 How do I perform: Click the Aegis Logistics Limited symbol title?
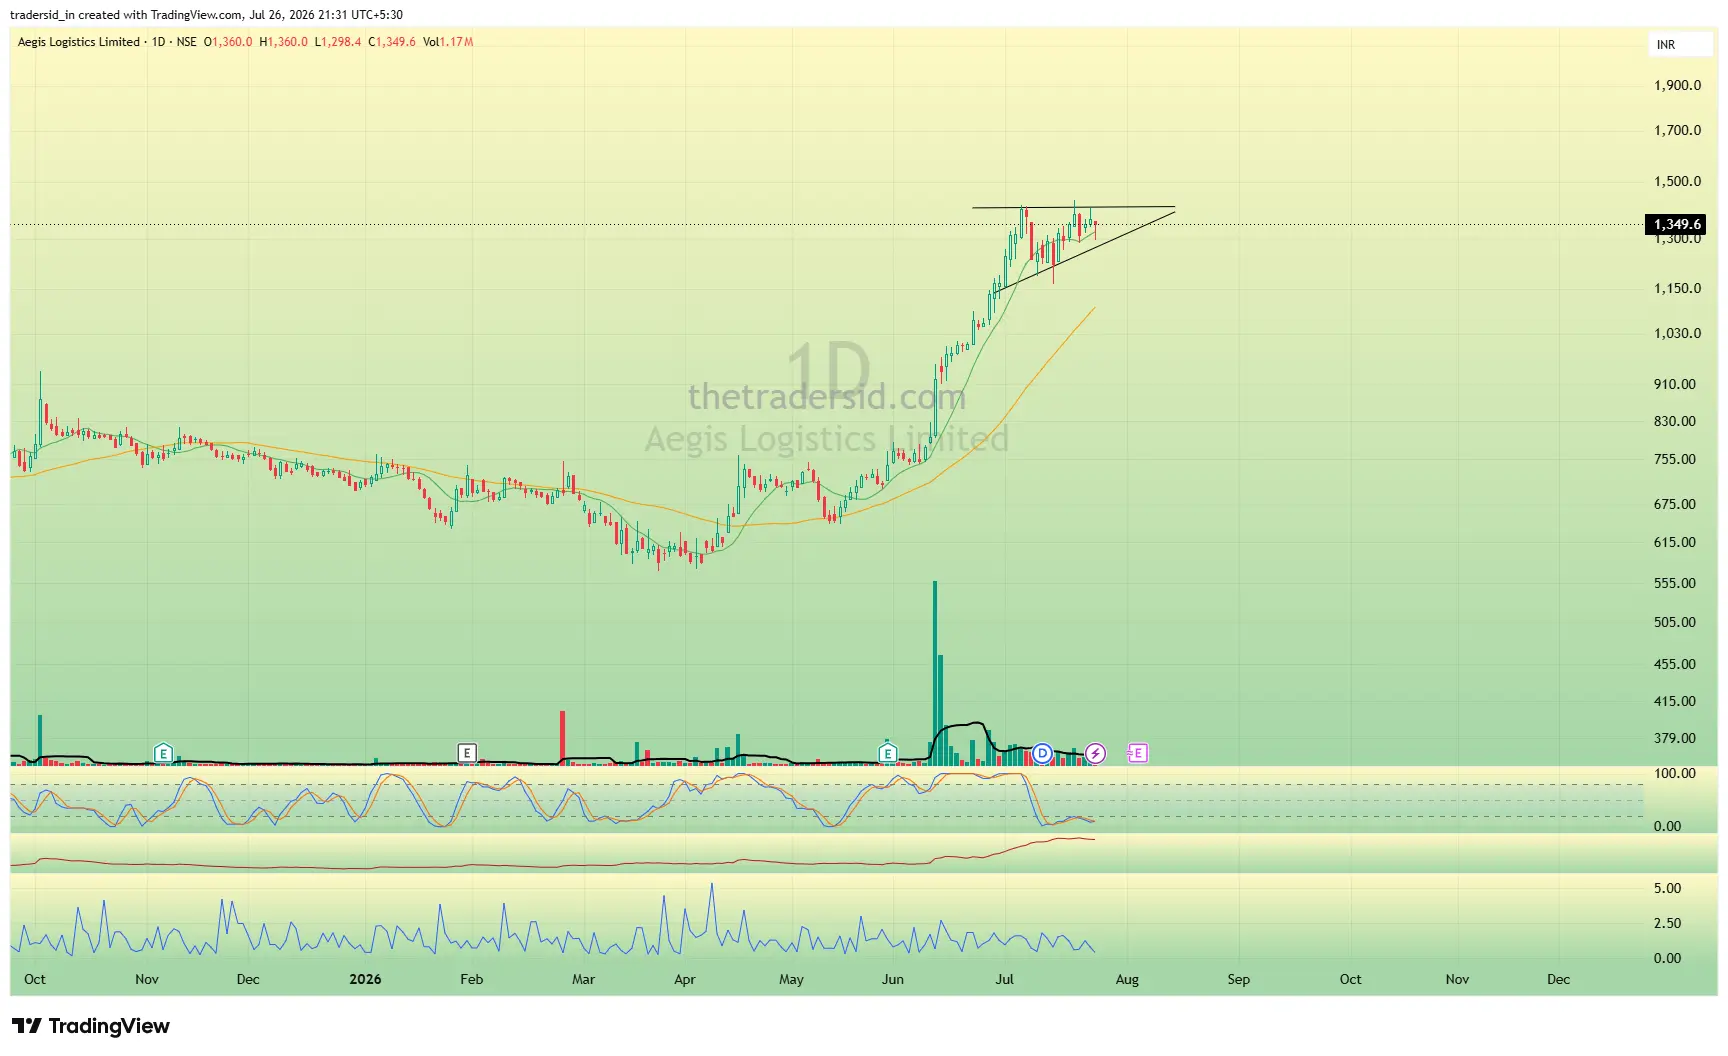pos(79,42)
